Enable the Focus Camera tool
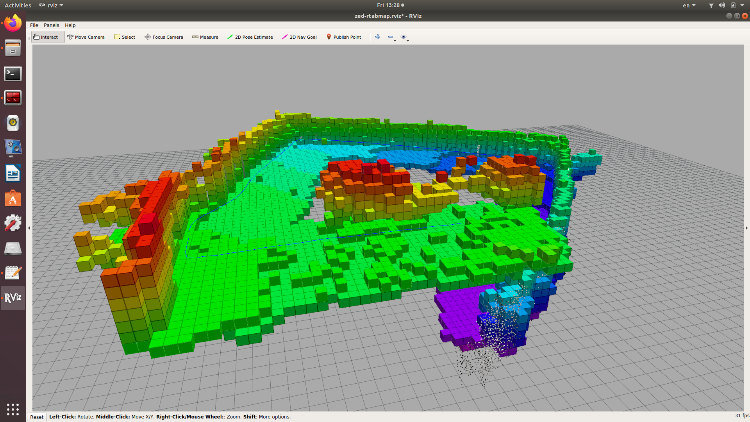Image resolution: width=750 pixels, height=422 pixels. pos(164,36)
